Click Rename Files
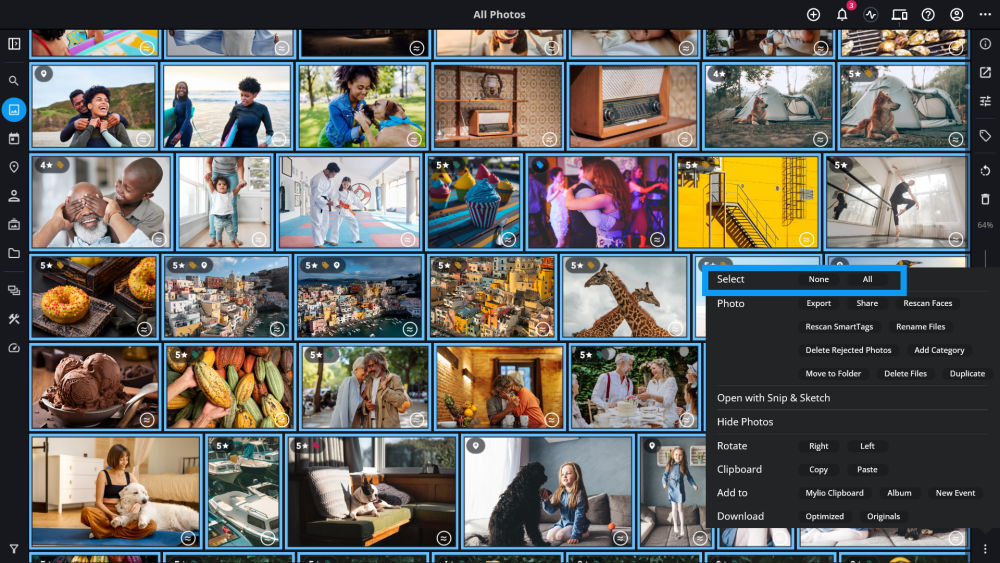Viewport: 1000px width, 563px height. [920, 326]
